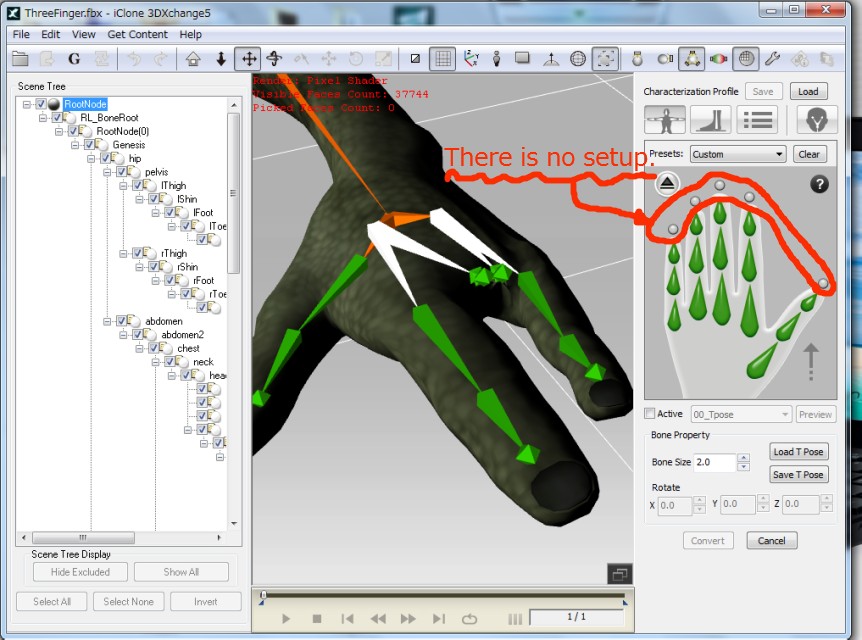This screenshot has height=640, width=862.
Task: Open the bone list view panel
Action: pyautogui.click(x=757, y=120)
